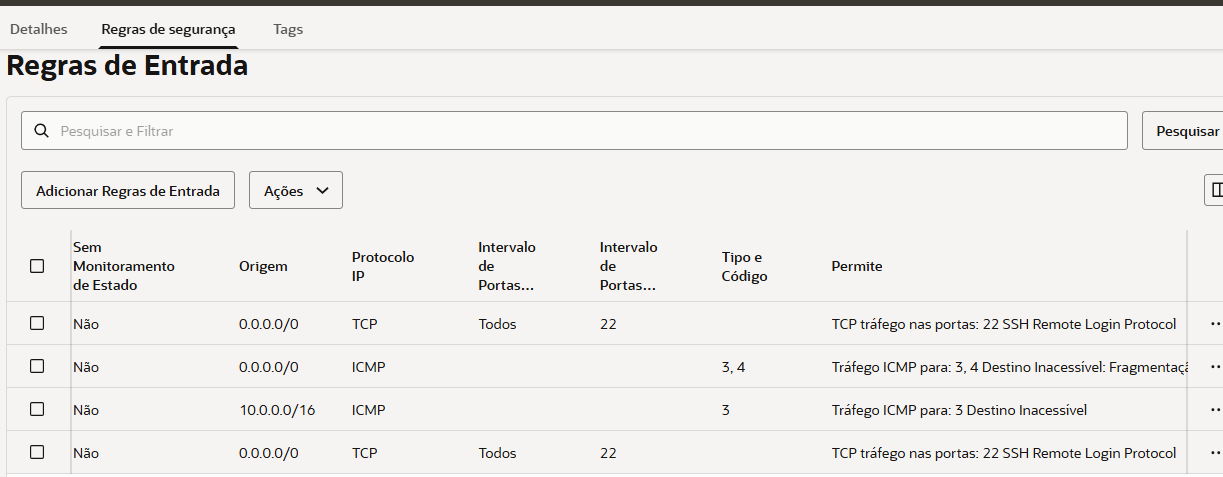Open the Tags tab
The height and width of the screenshot is (477, 1223).
288,29
